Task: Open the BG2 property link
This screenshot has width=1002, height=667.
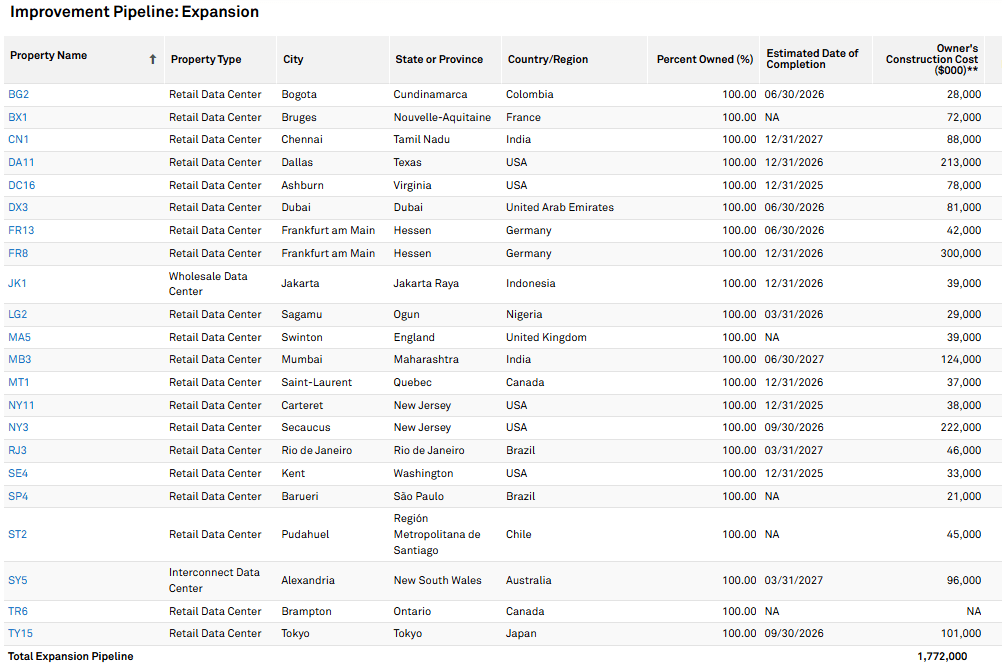Action: tap(19, 94)
